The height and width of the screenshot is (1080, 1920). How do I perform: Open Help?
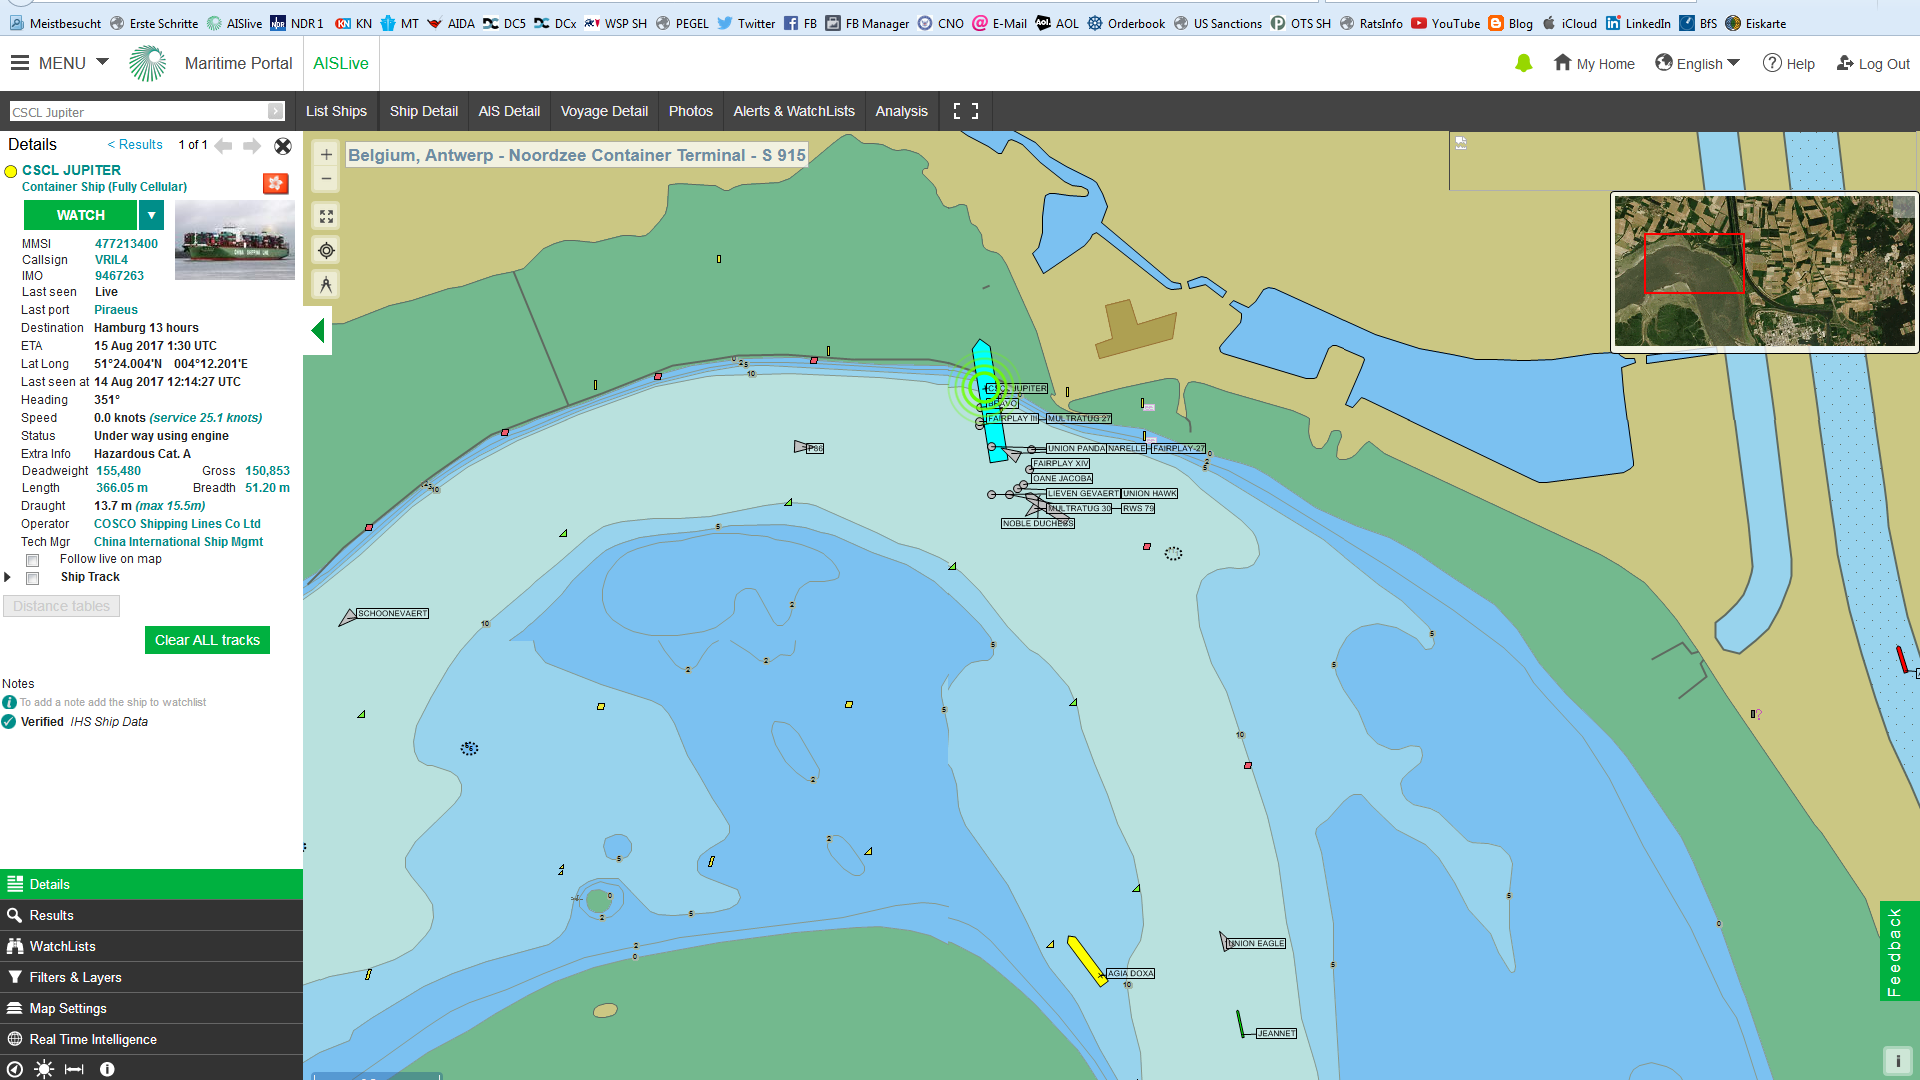[x=1788, y=63]
